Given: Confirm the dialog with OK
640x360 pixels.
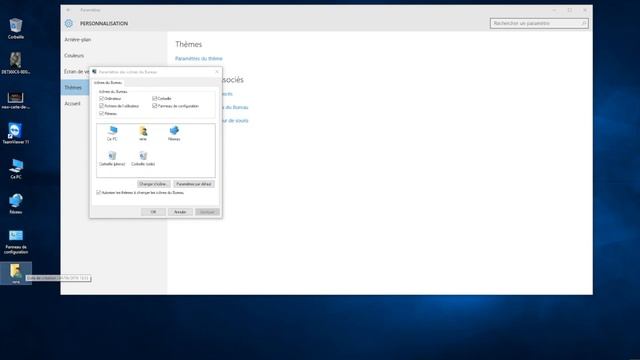Looking at the screenshot, I should pyautogui.click(x=153, y=212).
